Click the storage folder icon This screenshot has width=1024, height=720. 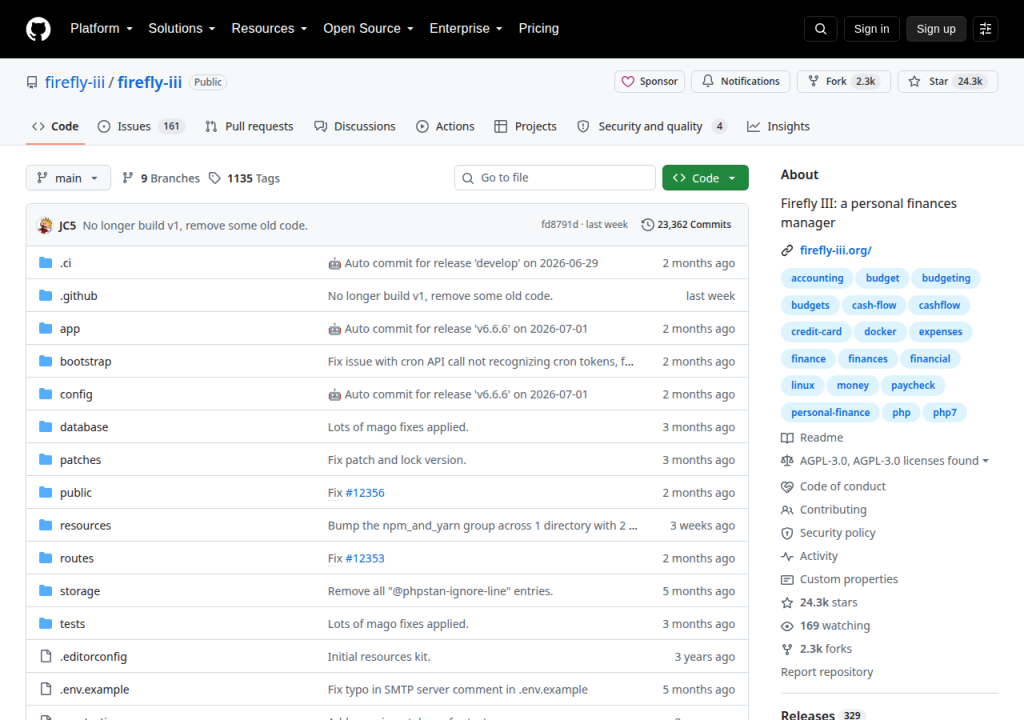(x=45, y=591)
